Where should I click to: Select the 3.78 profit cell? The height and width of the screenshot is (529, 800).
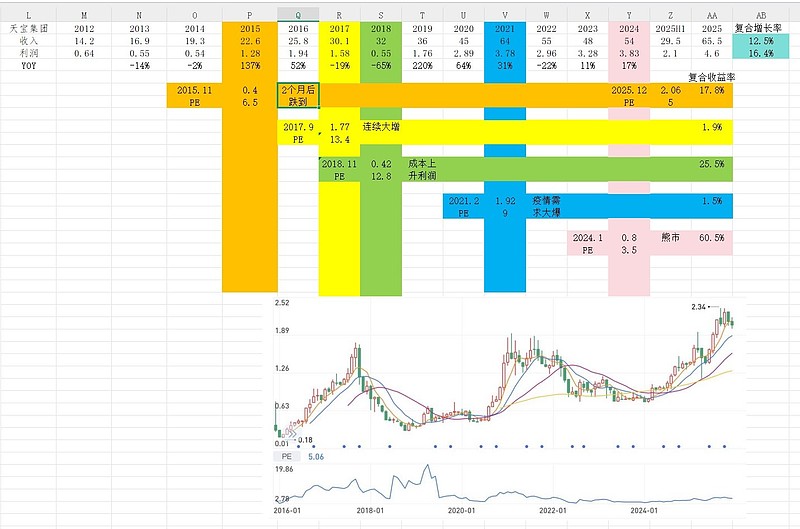click(x=505, y=53)
